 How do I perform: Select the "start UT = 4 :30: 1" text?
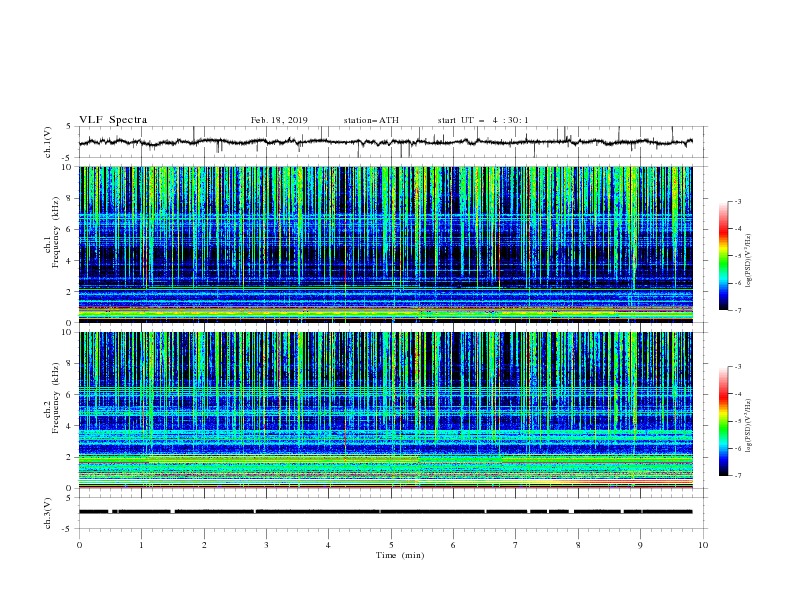point(483,120)
